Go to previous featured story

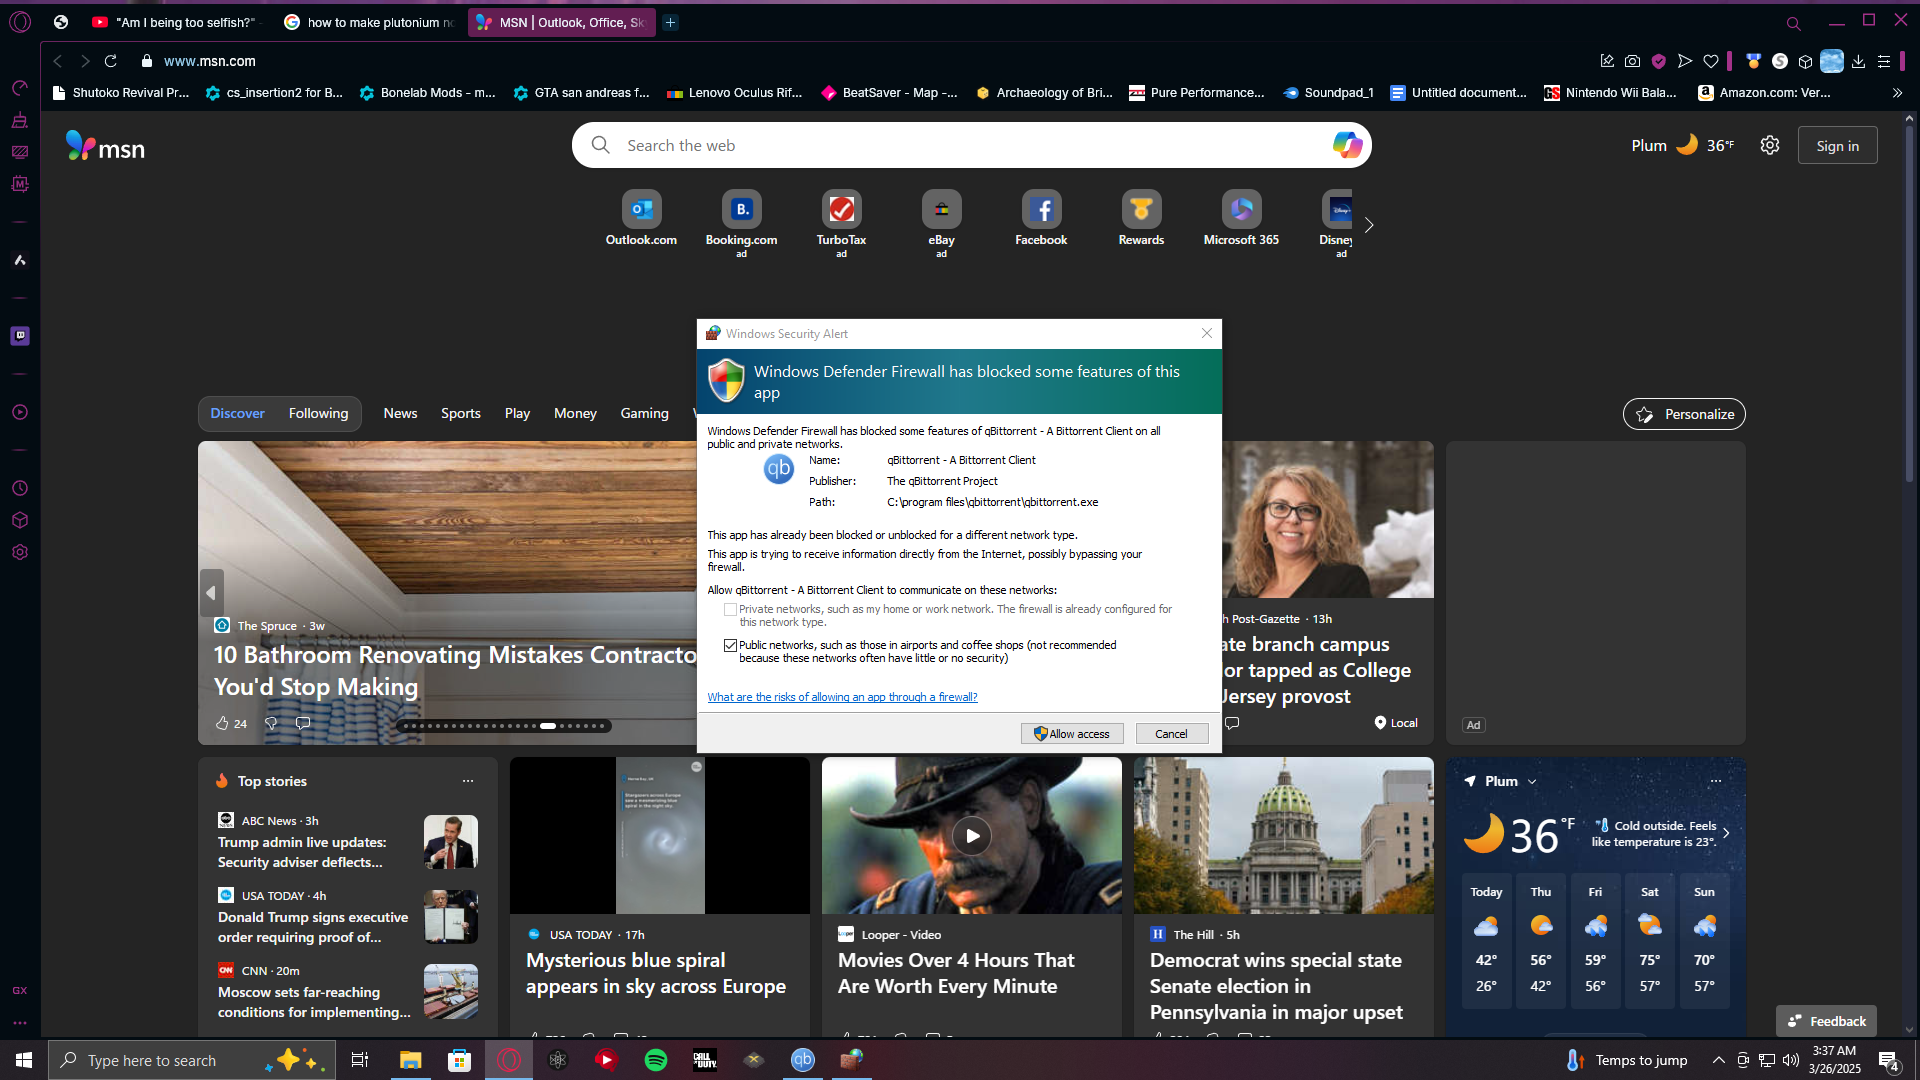[211, 592]
